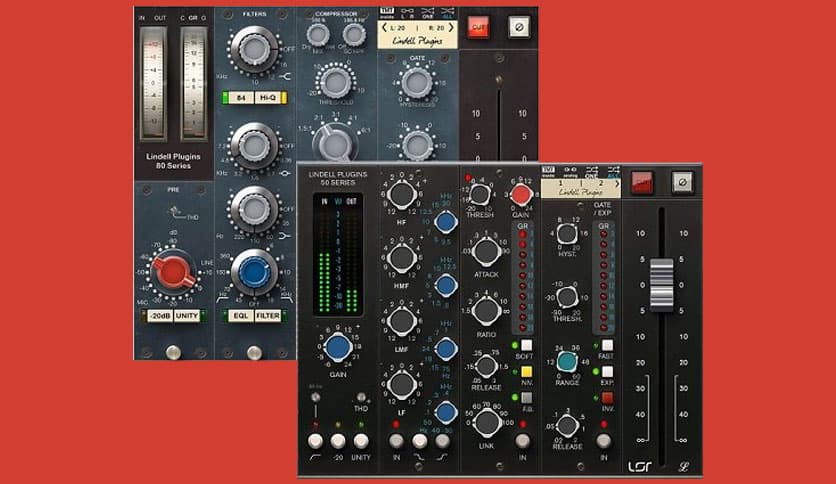The width and height of the screenshot is (836, 484).
Task: Click the LF gain knob in 50 Series
Action: click(x=402, y=384)
